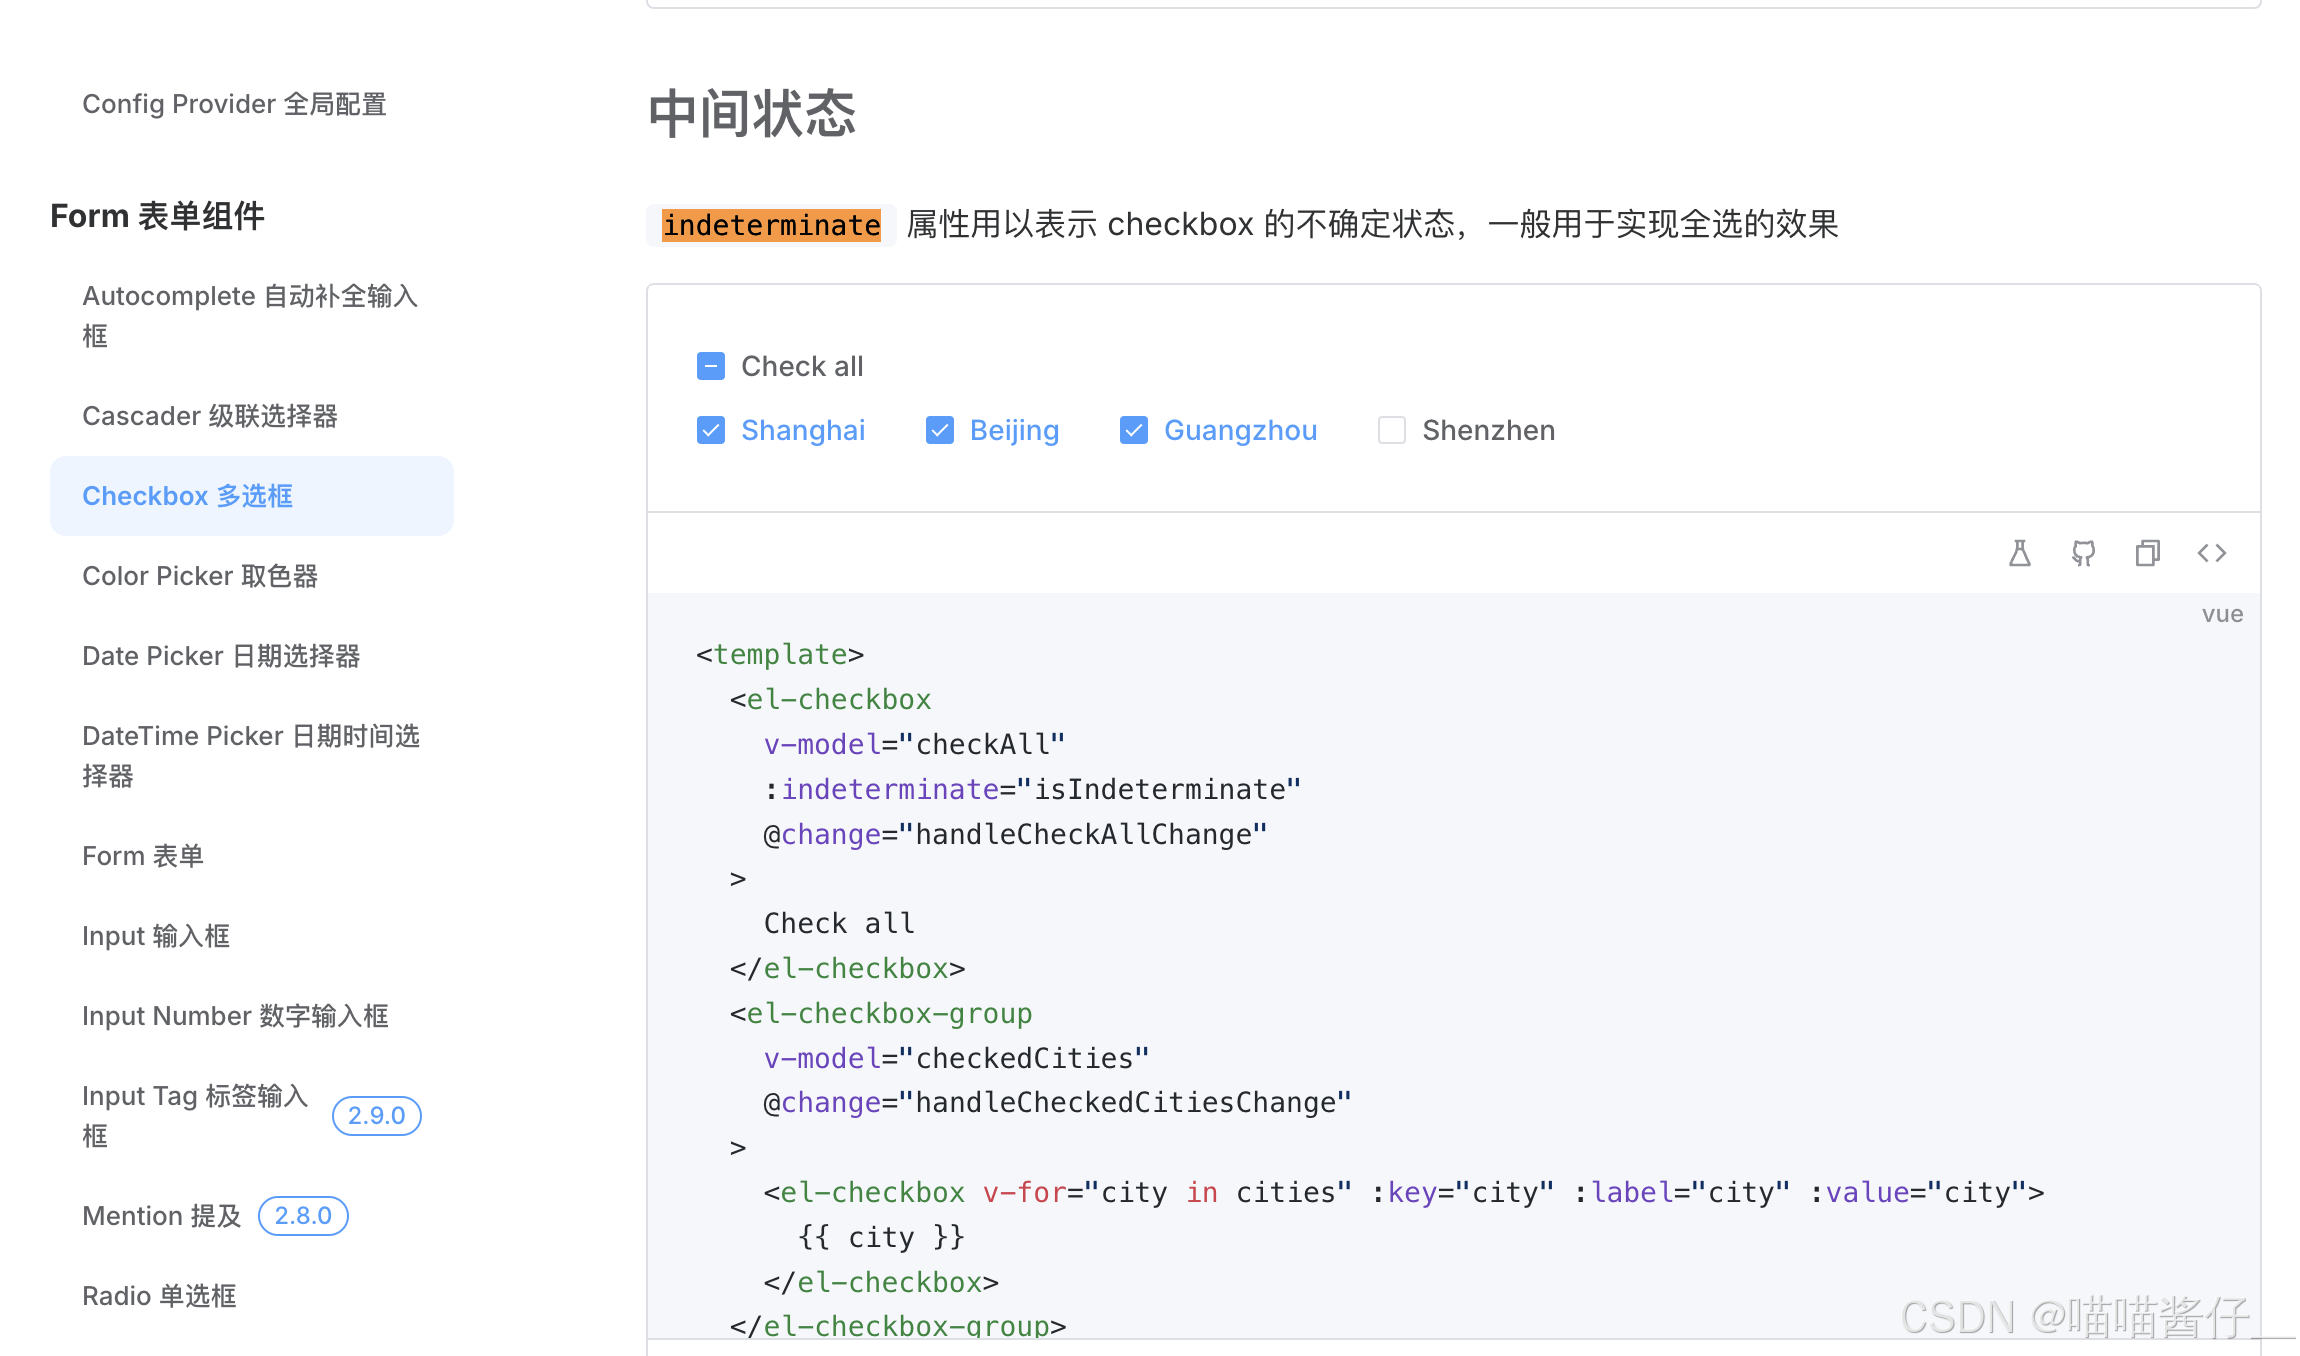
Task: Copy code with the copy icon
Action: pos(2147,553)
